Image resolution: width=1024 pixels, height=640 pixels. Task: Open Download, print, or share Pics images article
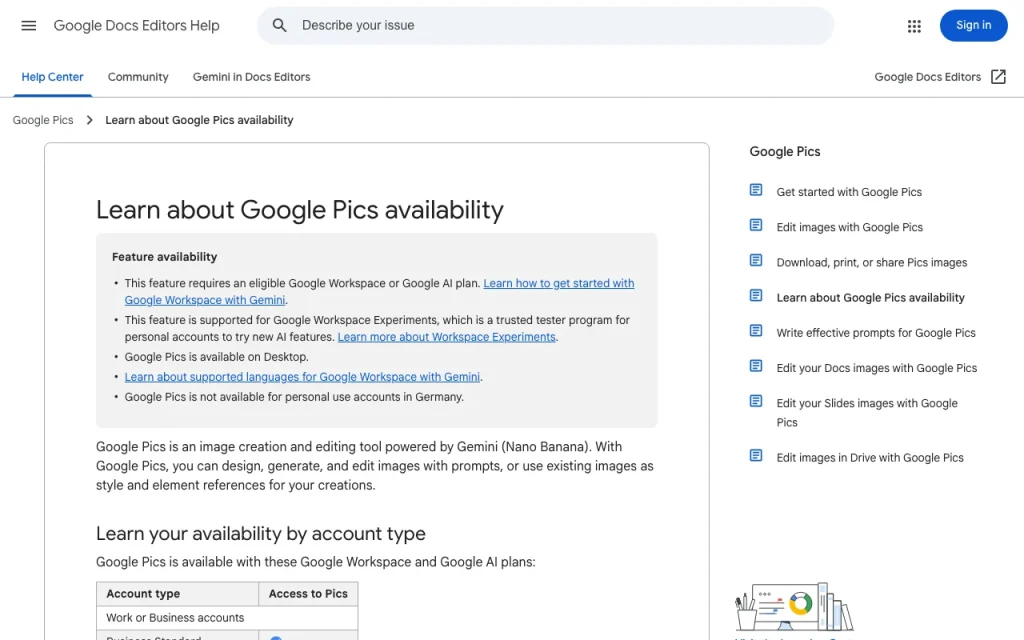[872, 263]
